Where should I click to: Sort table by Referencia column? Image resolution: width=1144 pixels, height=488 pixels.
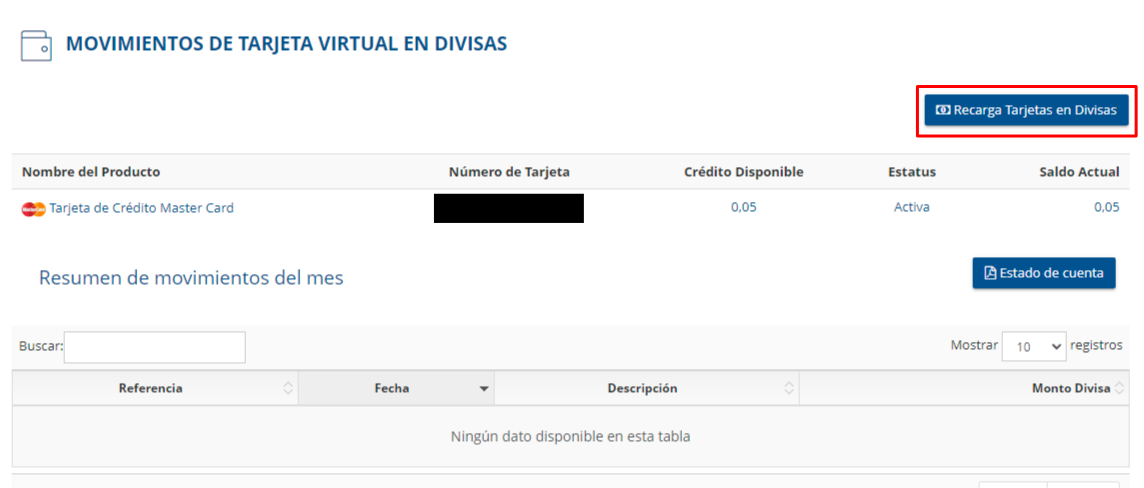(155, 388)
